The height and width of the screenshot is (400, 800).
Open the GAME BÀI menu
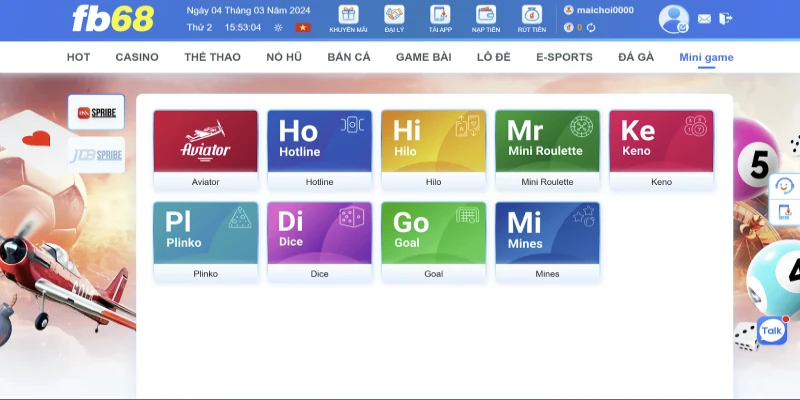[423, 57]
